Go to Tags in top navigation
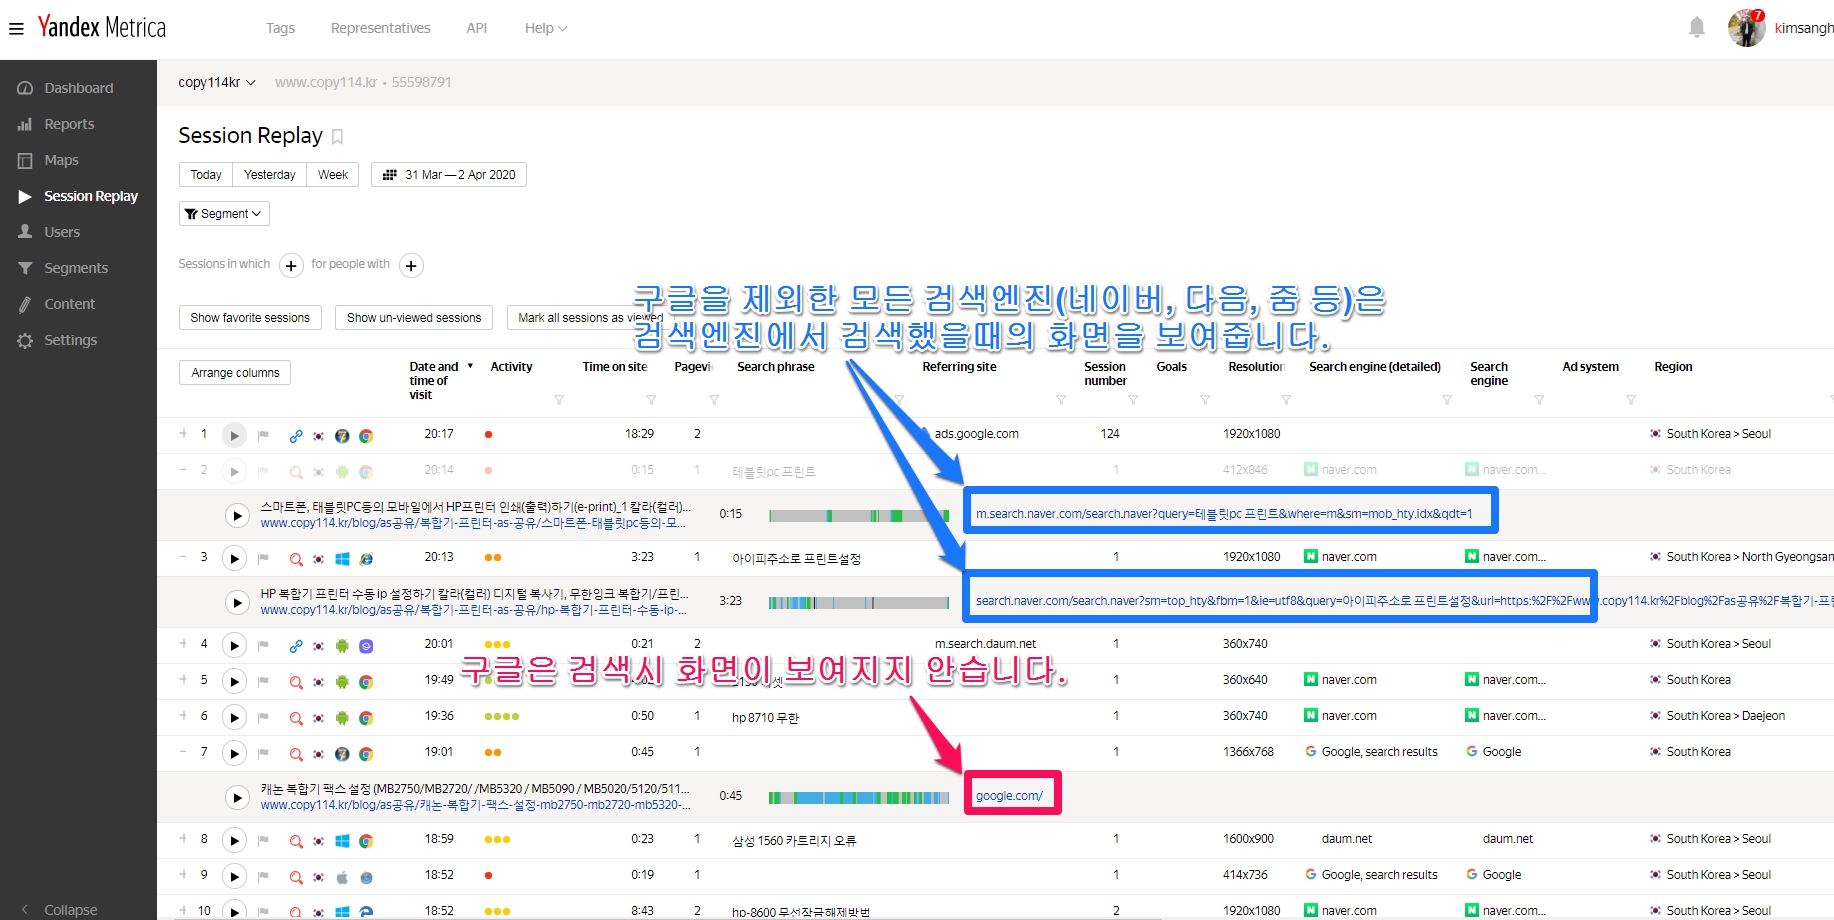The image size is (1834, 920). tap(280, 28)
